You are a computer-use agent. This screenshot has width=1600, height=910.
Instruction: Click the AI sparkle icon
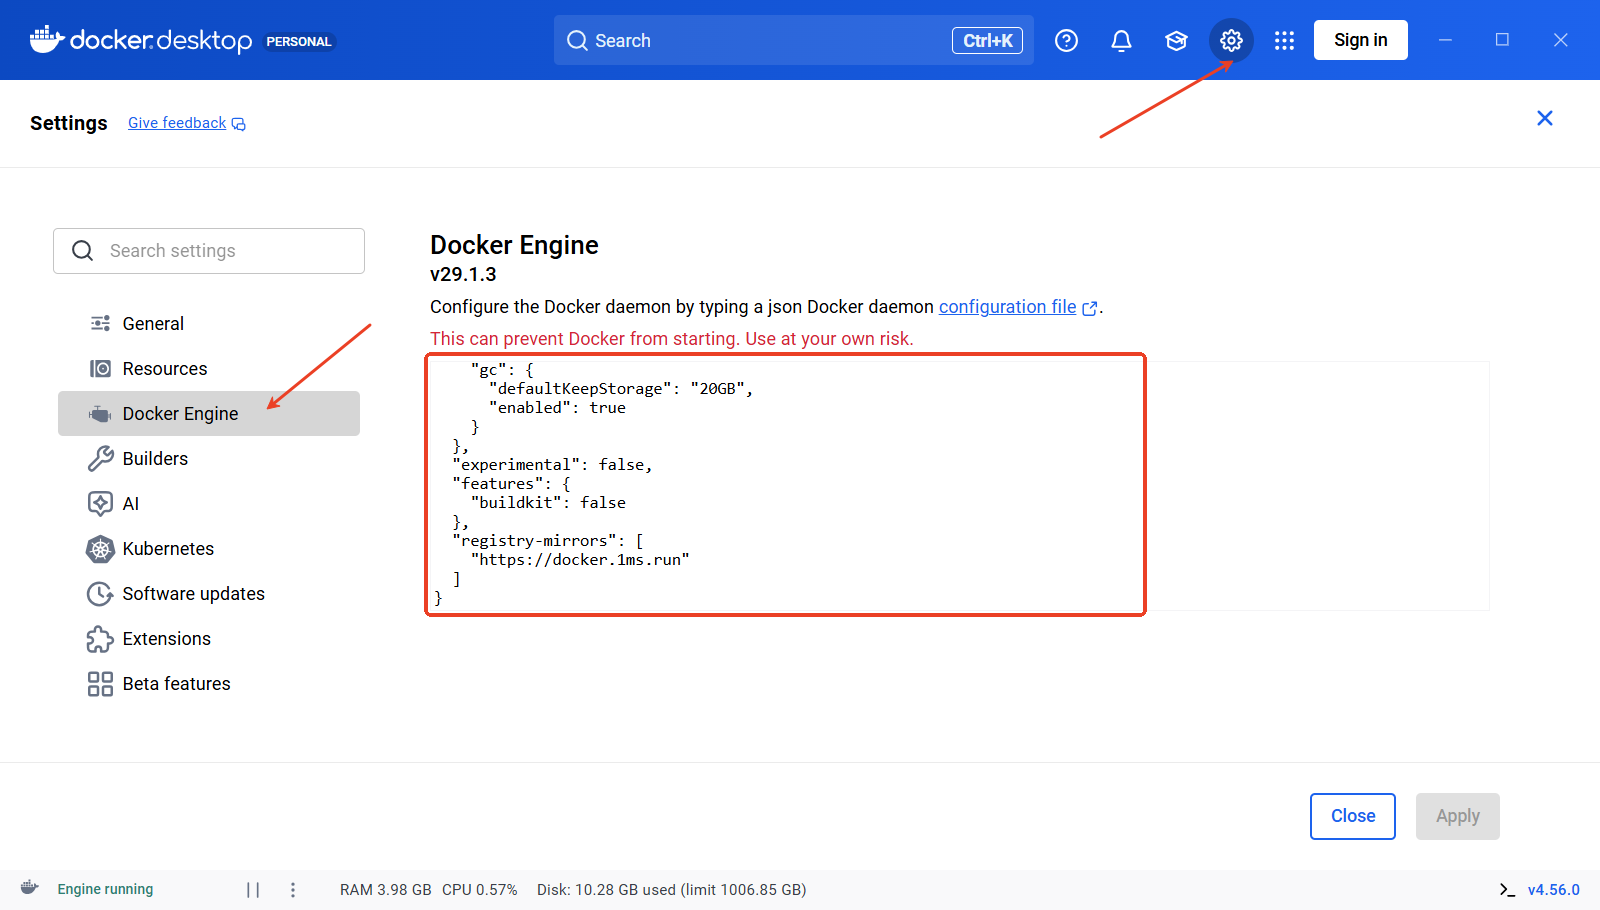click(x=100, y=503)
